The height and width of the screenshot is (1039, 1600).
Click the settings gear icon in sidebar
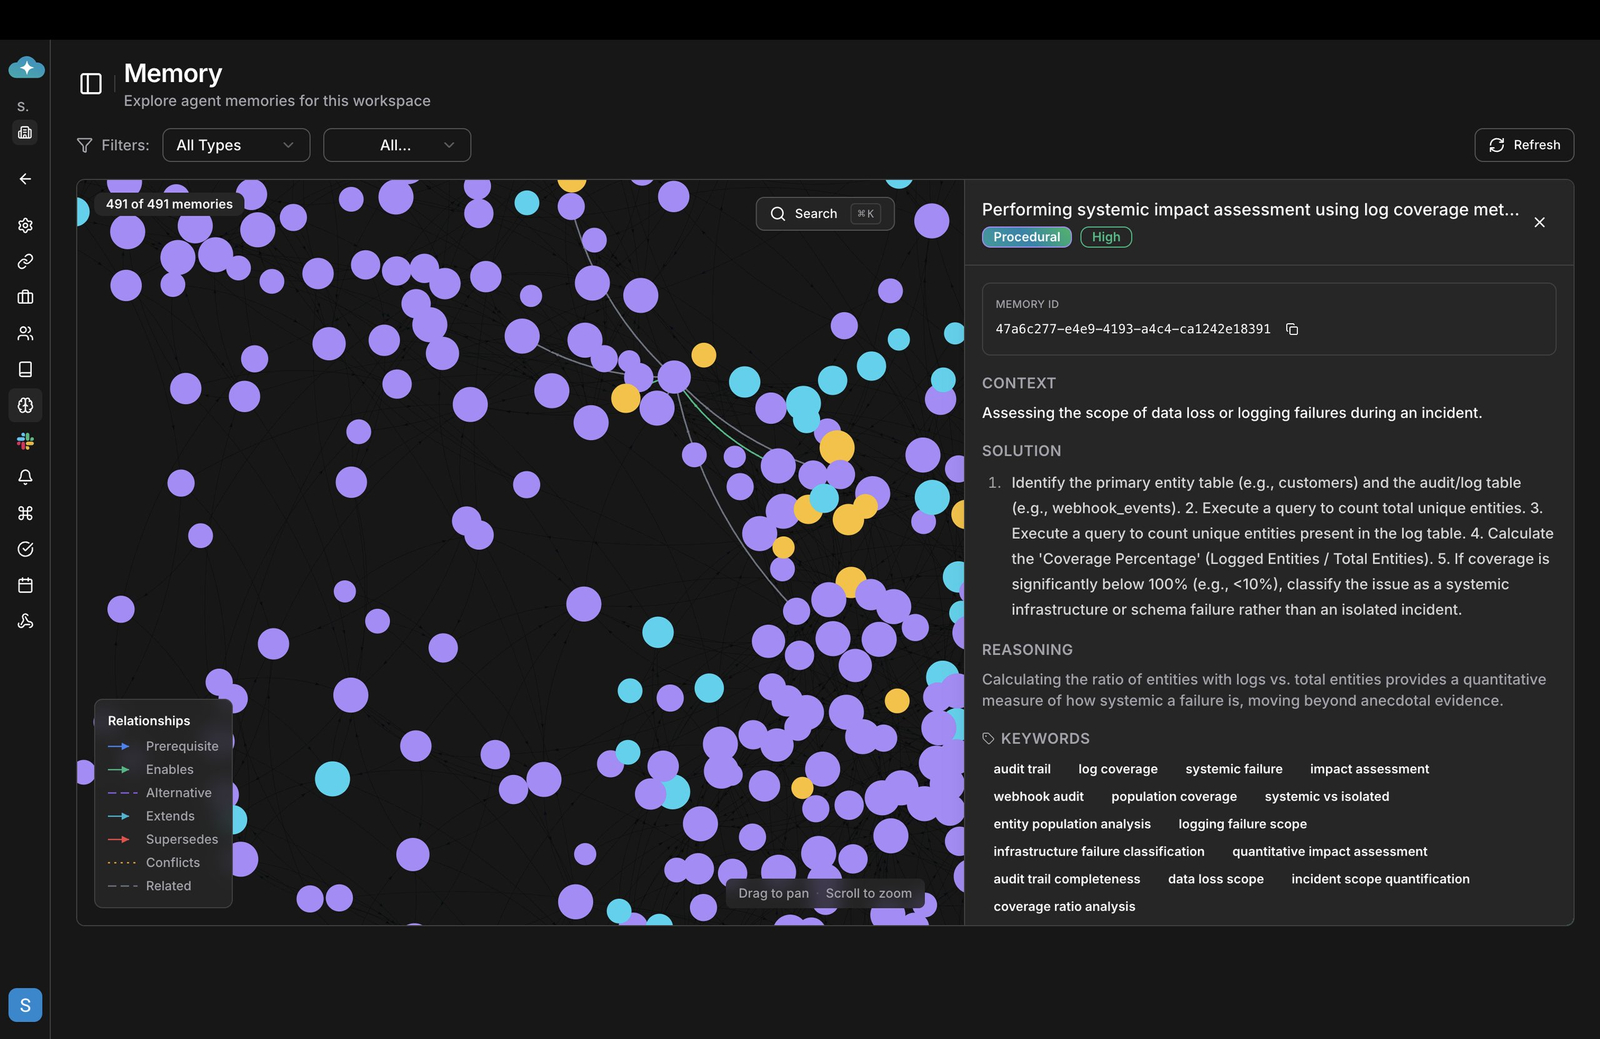coord(26,225)
